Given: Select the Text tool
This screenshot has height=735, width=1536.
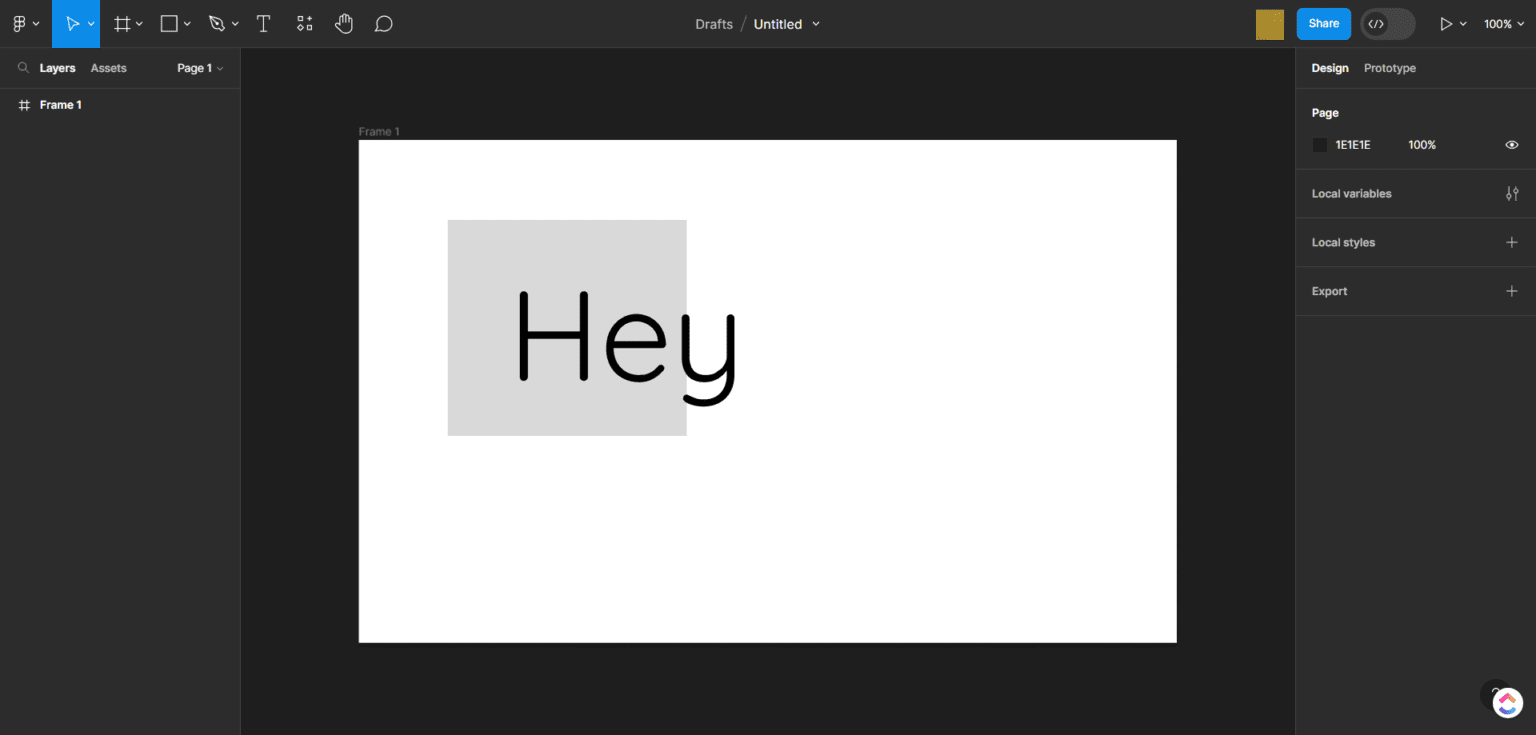Looking at the screenshot, I should [x=263, y=23].
